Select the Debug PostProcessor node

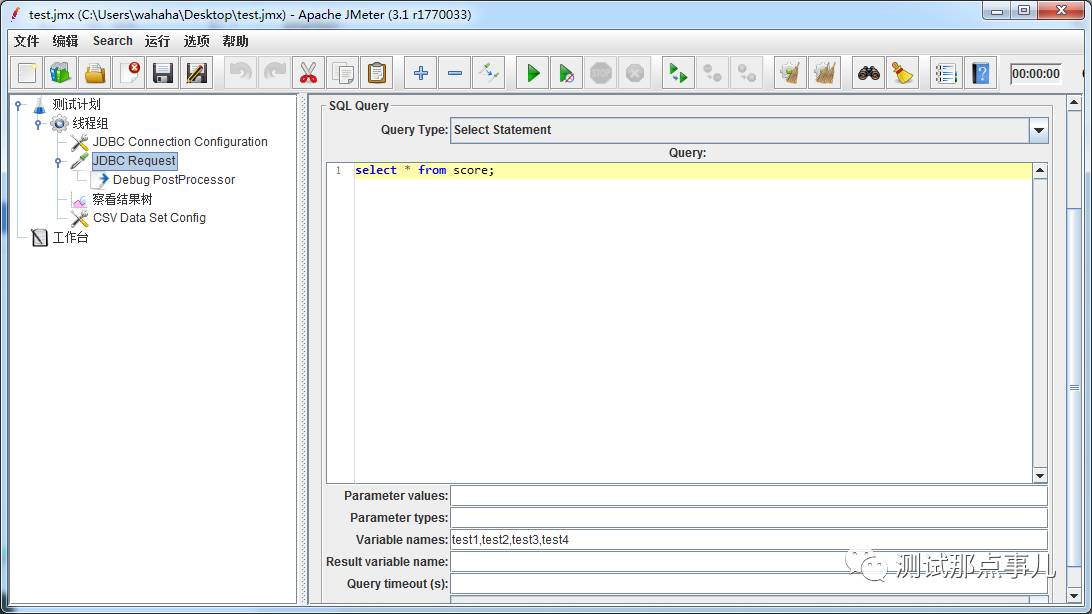(174, 180)
